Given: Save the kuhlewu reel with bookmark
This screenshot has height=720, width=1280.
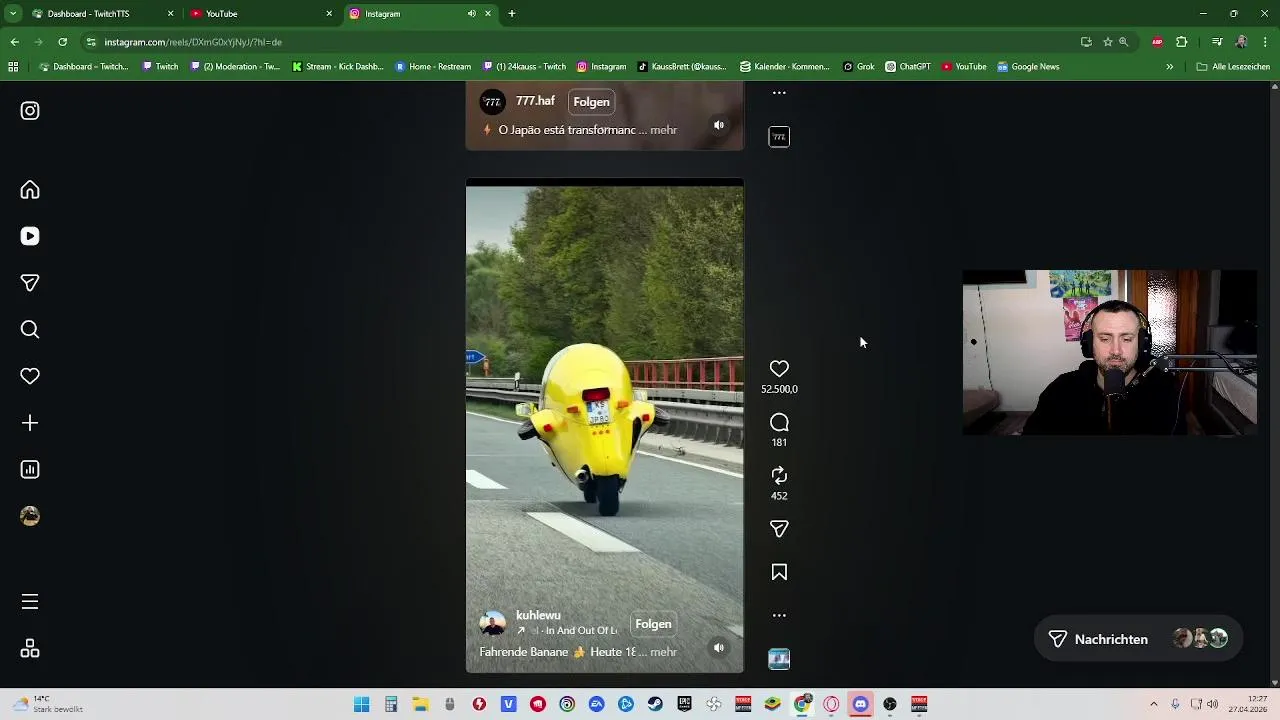Looking at the screenshot, I should tap(779, 572).
